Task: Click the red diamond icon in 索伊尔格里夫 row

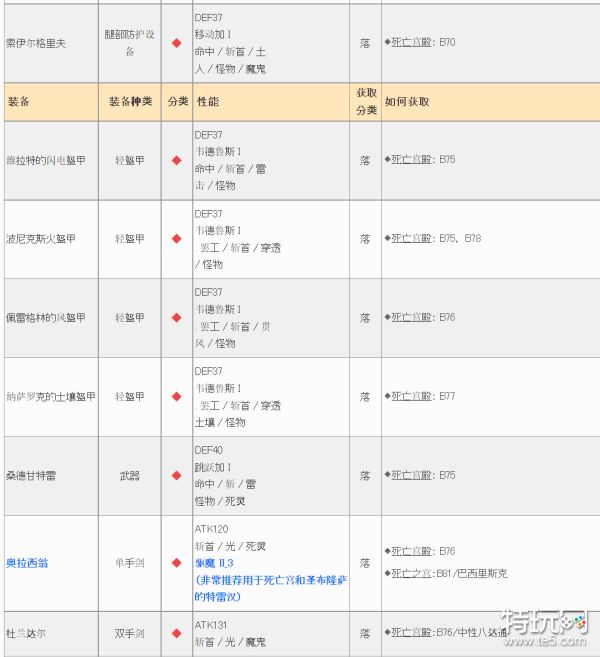Action: point(176,43)
